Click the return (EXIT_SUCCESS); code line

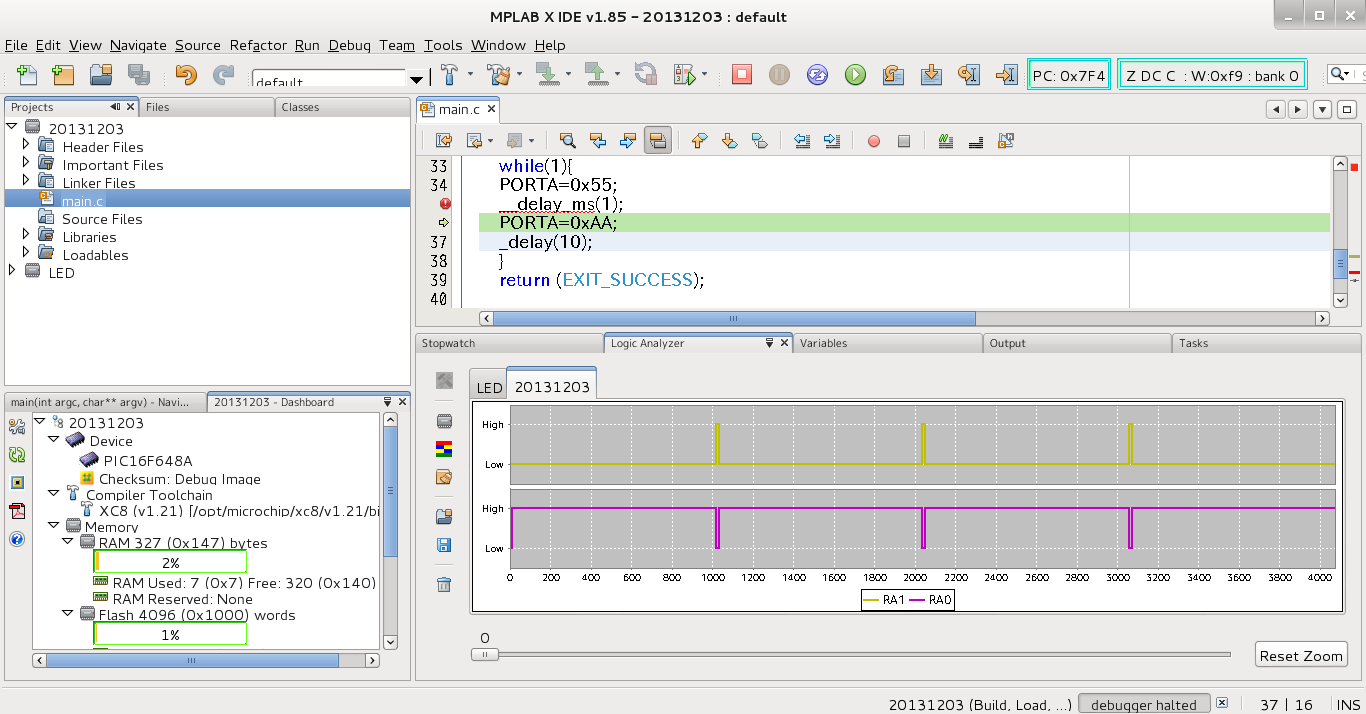point(602,280)
